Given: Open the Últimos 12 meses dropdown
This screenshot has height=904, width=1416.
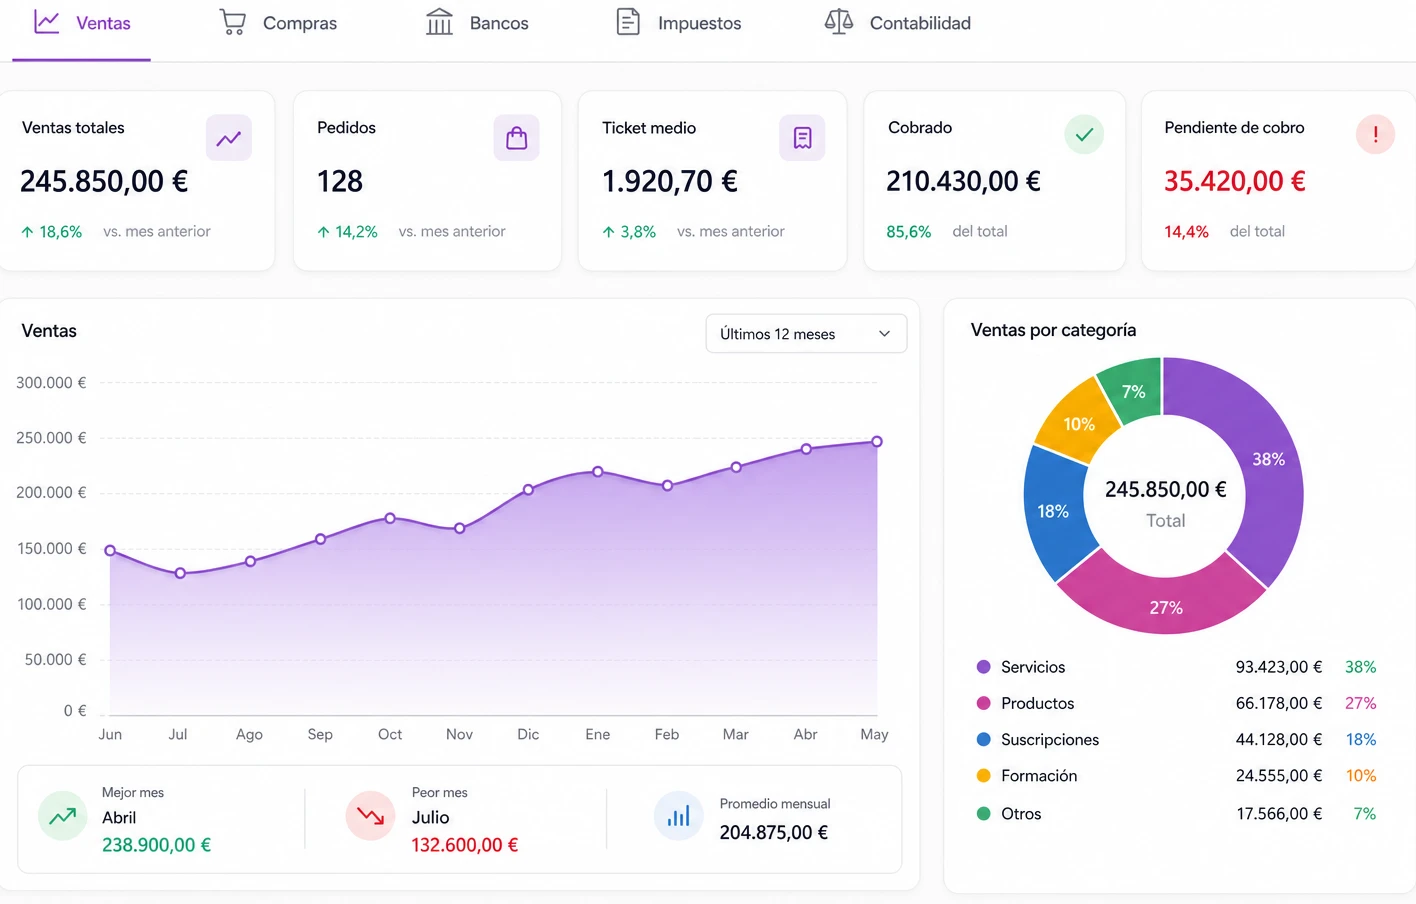Looking at the screenshot, I should pos(806,334).
